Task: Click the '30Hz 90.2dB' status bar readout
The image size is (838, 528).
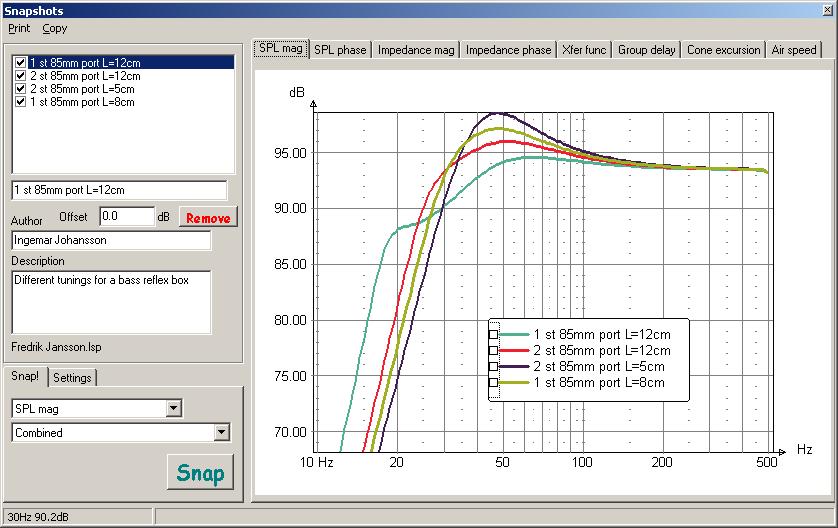Action: click(x=38, y=517)
